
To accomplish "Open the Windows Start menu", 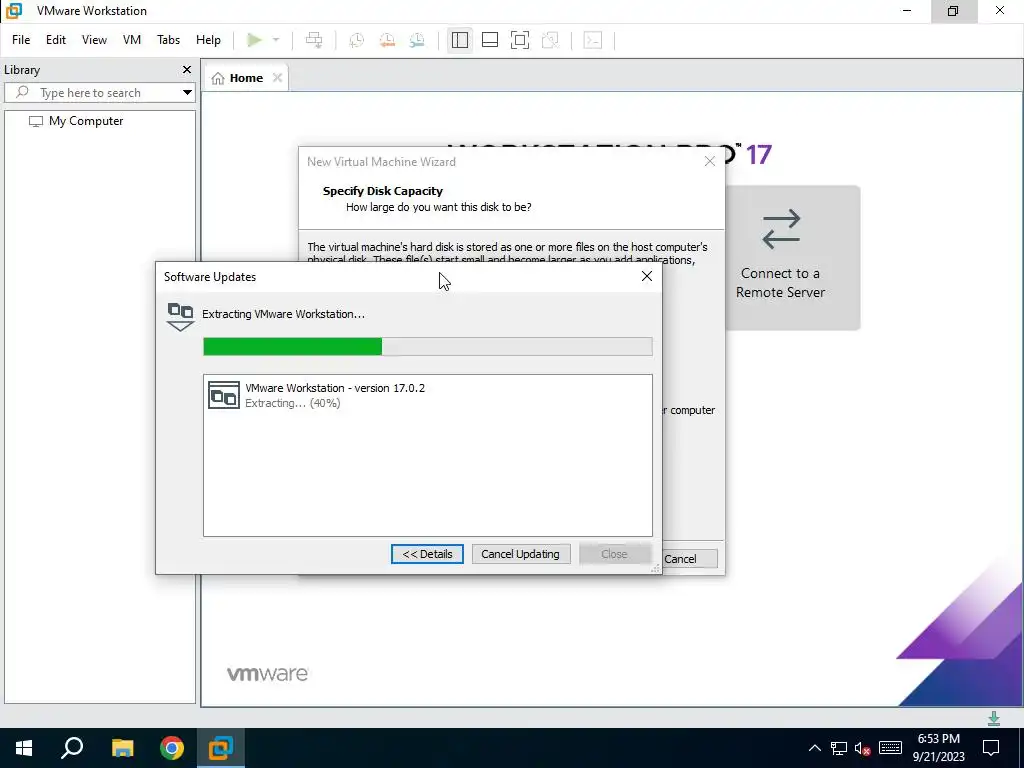I will [x=24, y=748].
